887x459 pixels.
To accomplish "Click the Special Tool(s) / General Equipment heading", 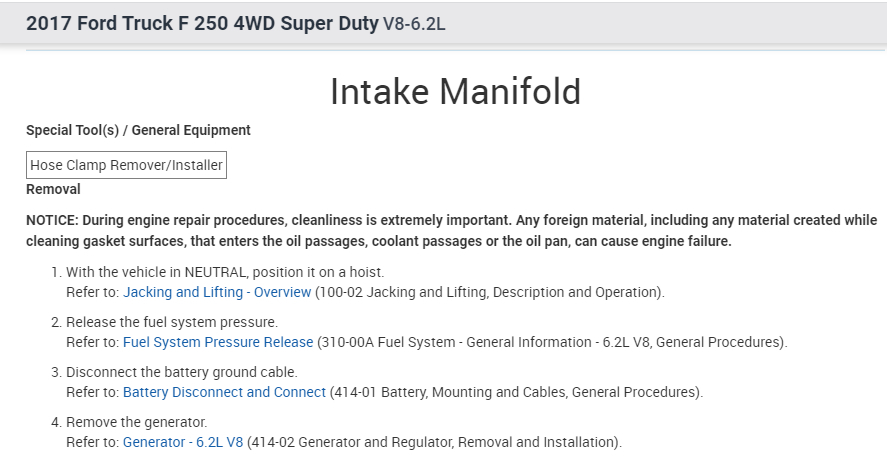I will pos(138,130).
